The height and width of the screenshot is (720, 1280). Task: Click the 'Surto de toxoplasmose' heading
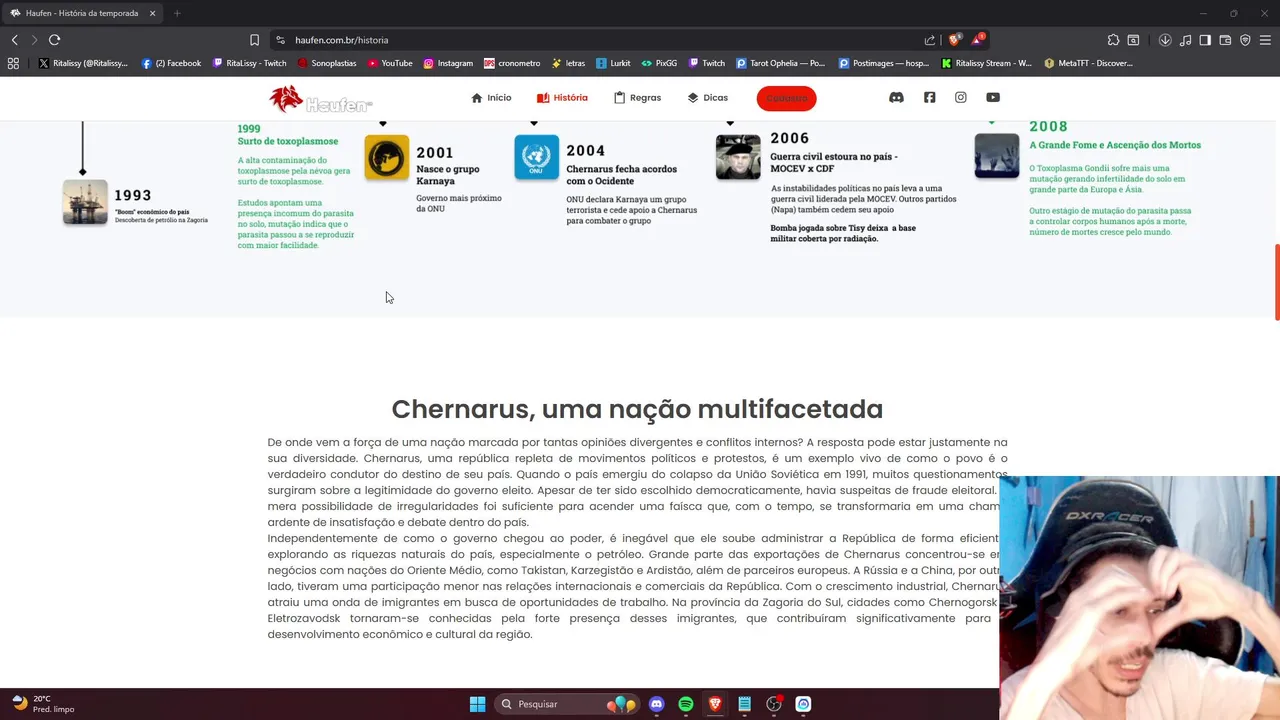(x=288, y=141)
